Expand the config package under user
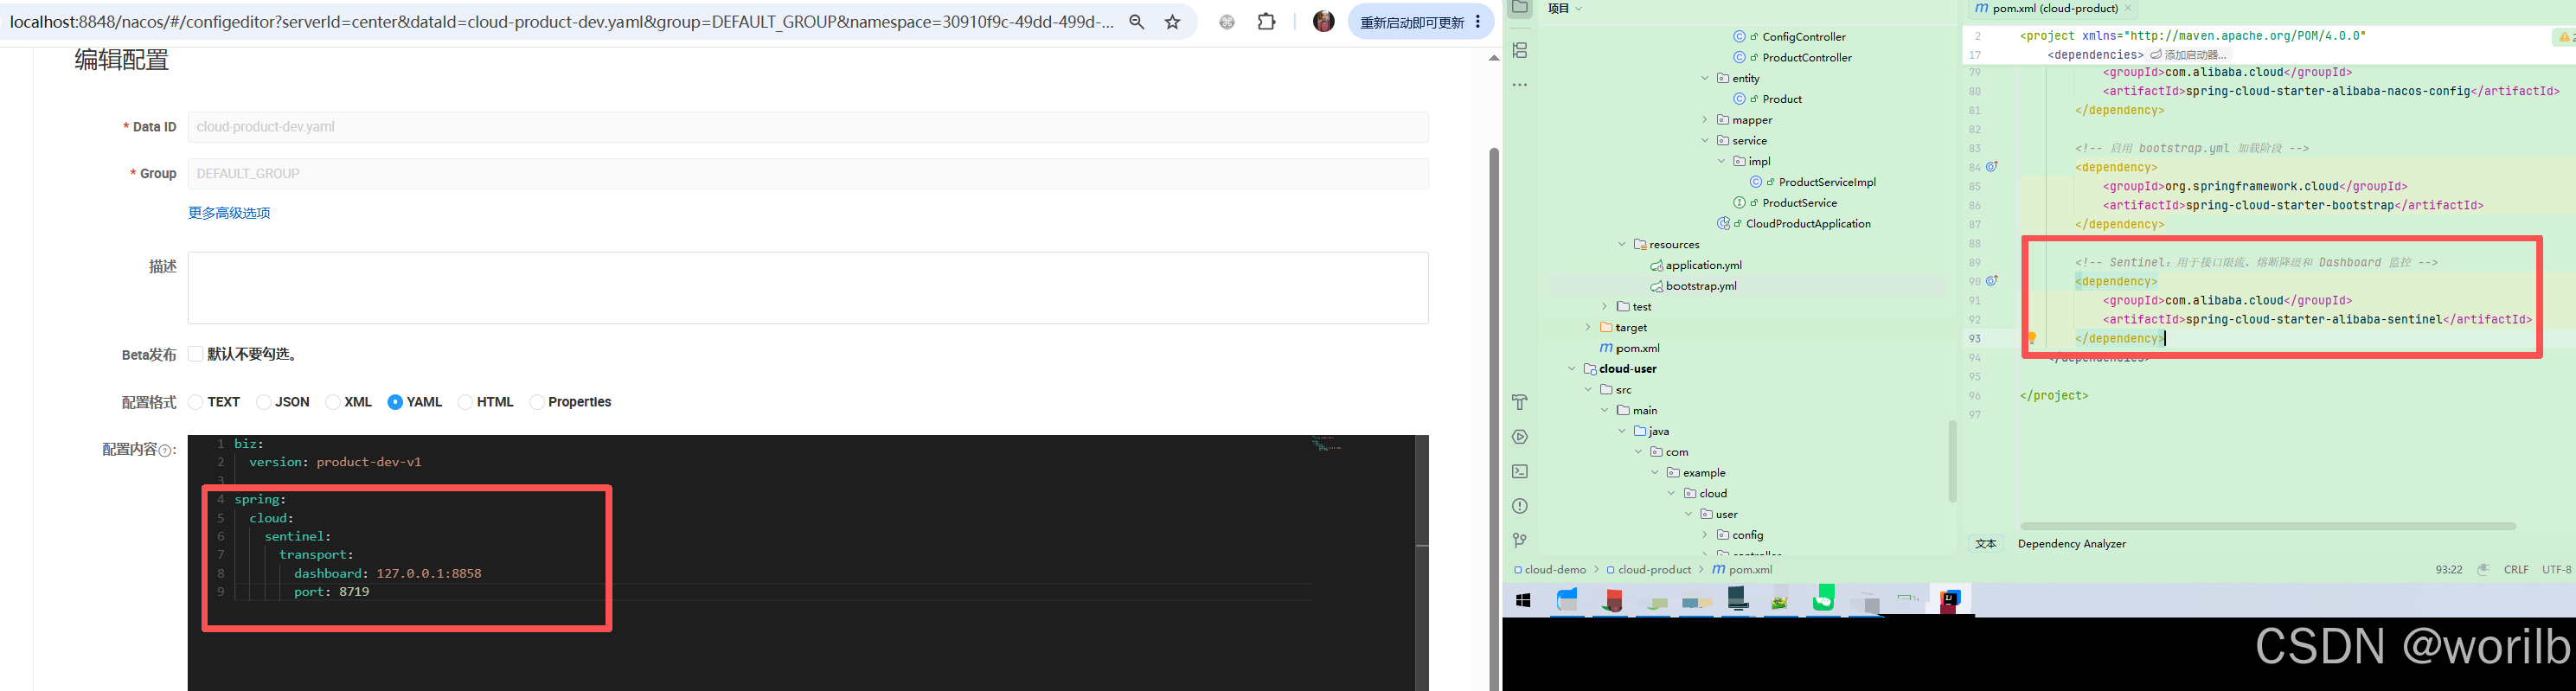Image resolution: width=2576 pixels, height=691 pixels. pyautogui.click(x=1705, y=535)
